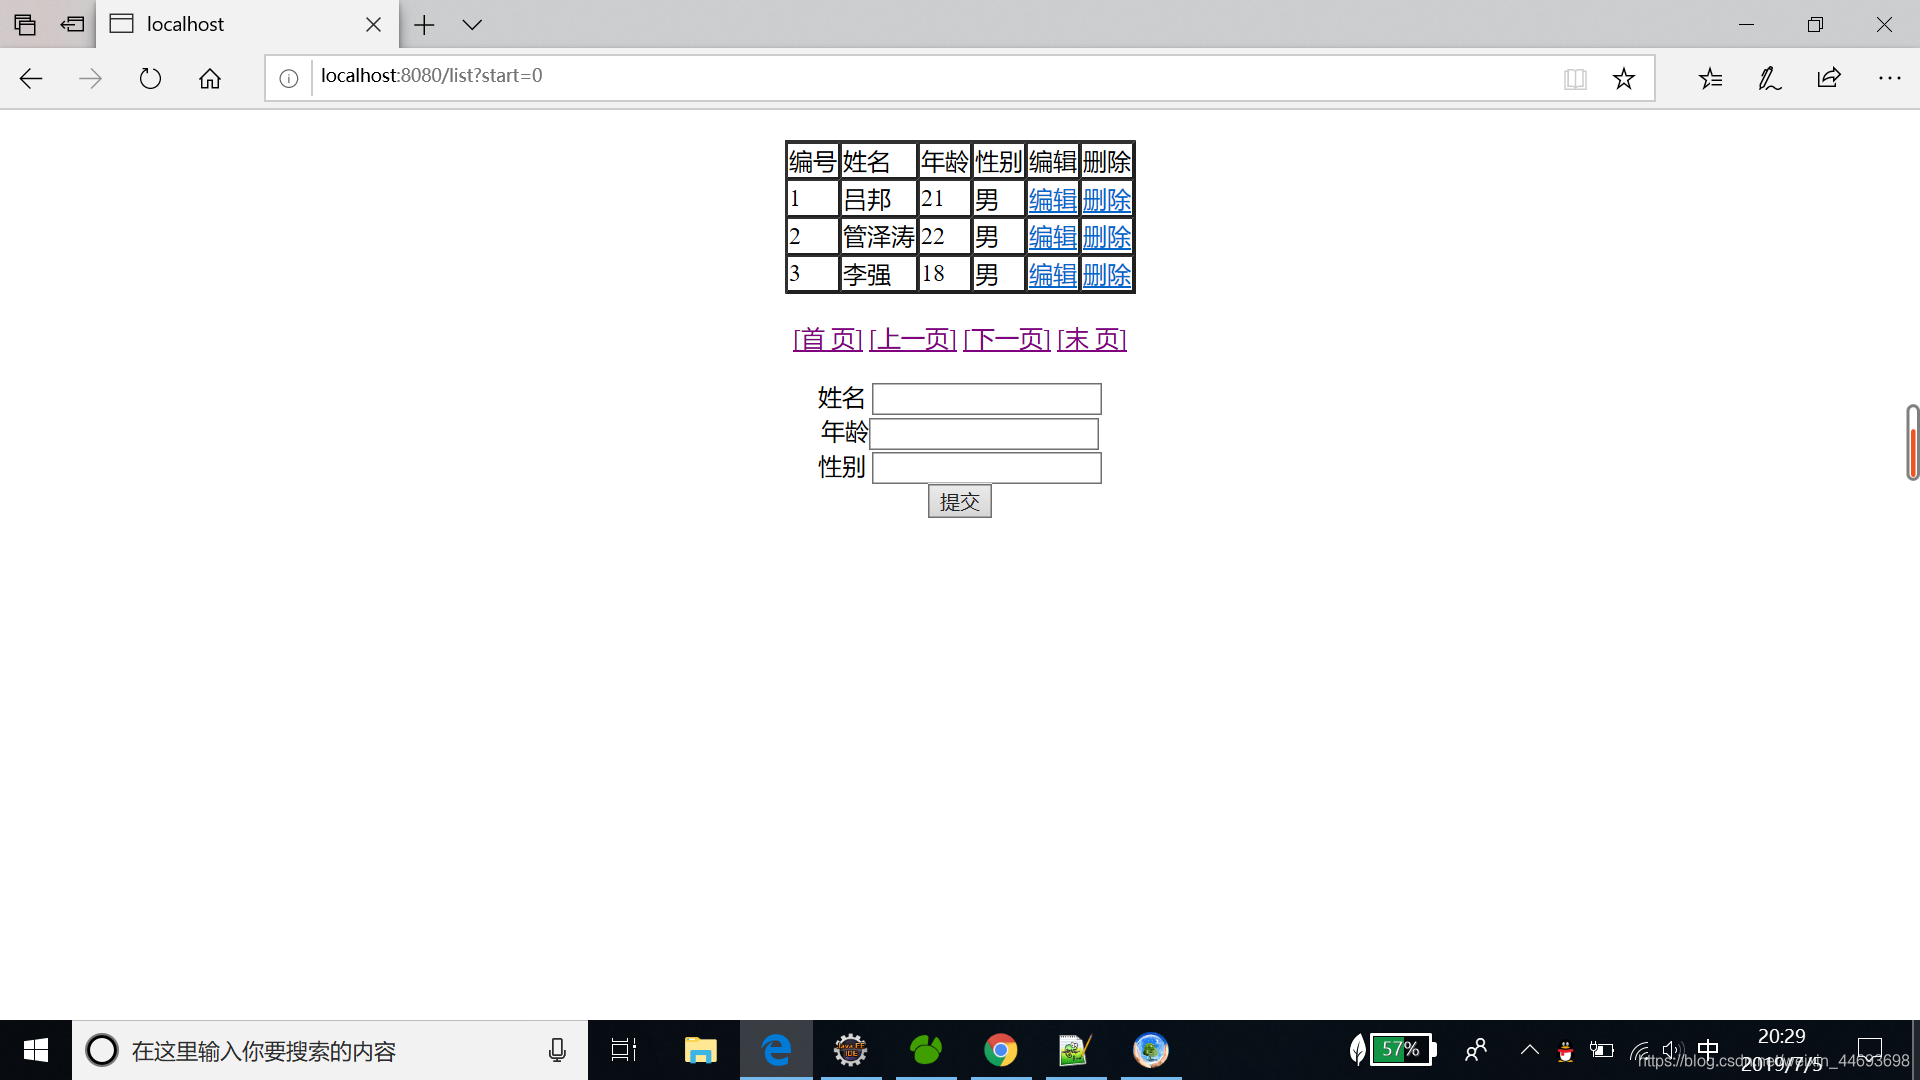Image resolution: width=1920 pixels, height=1080 pixels.
Task: Activate Cortana microphone icon
Action: click(557, 1050)
